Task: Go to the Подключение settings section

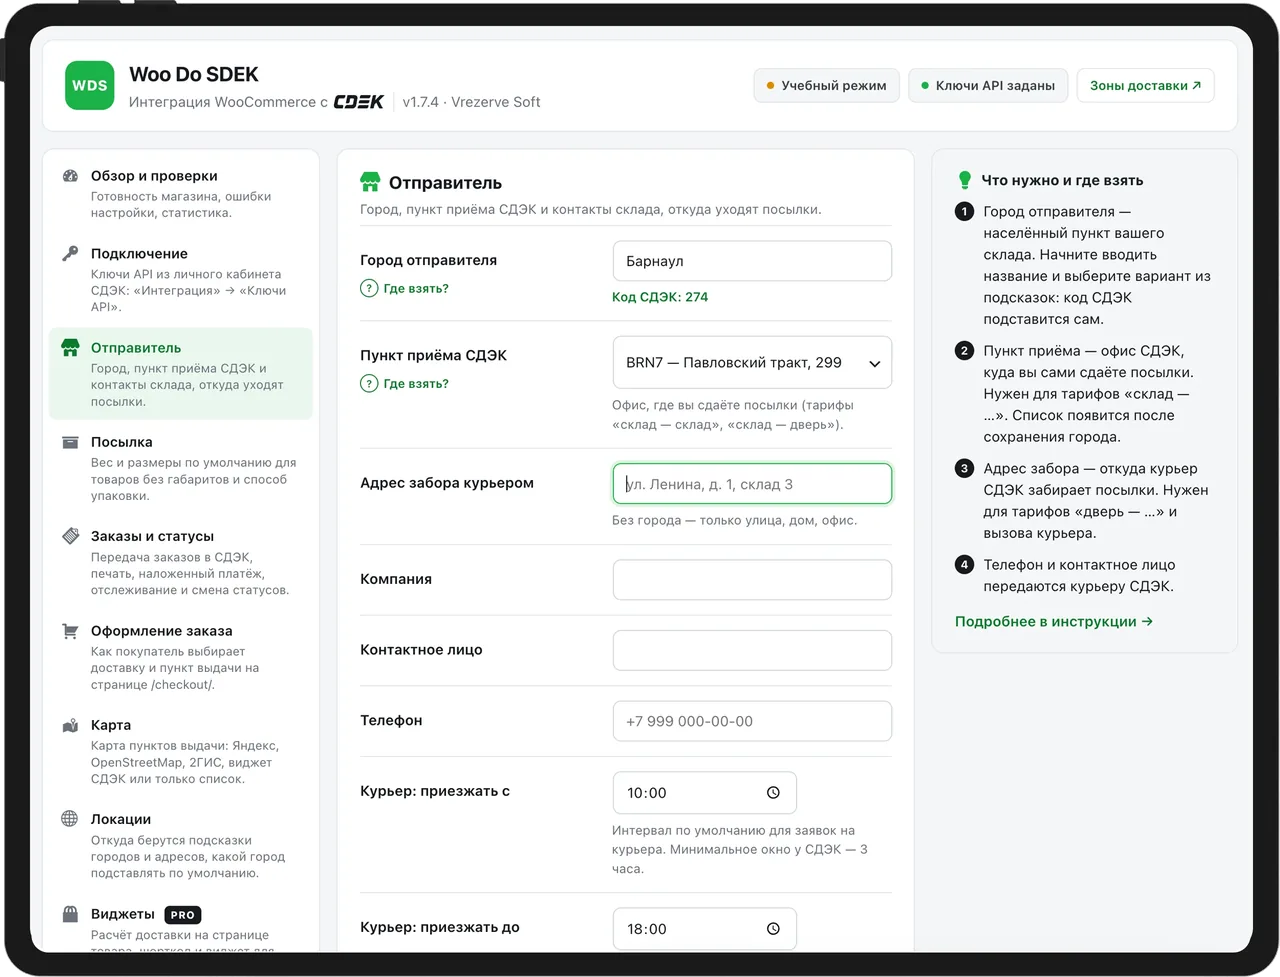Action: (x=181, y=280)
